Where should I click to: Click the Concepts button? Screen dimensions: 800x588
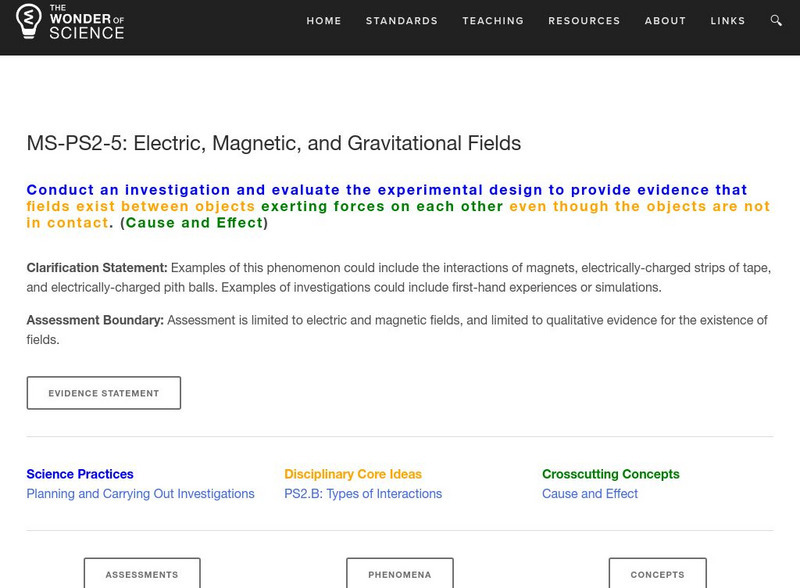pos(658,574)
